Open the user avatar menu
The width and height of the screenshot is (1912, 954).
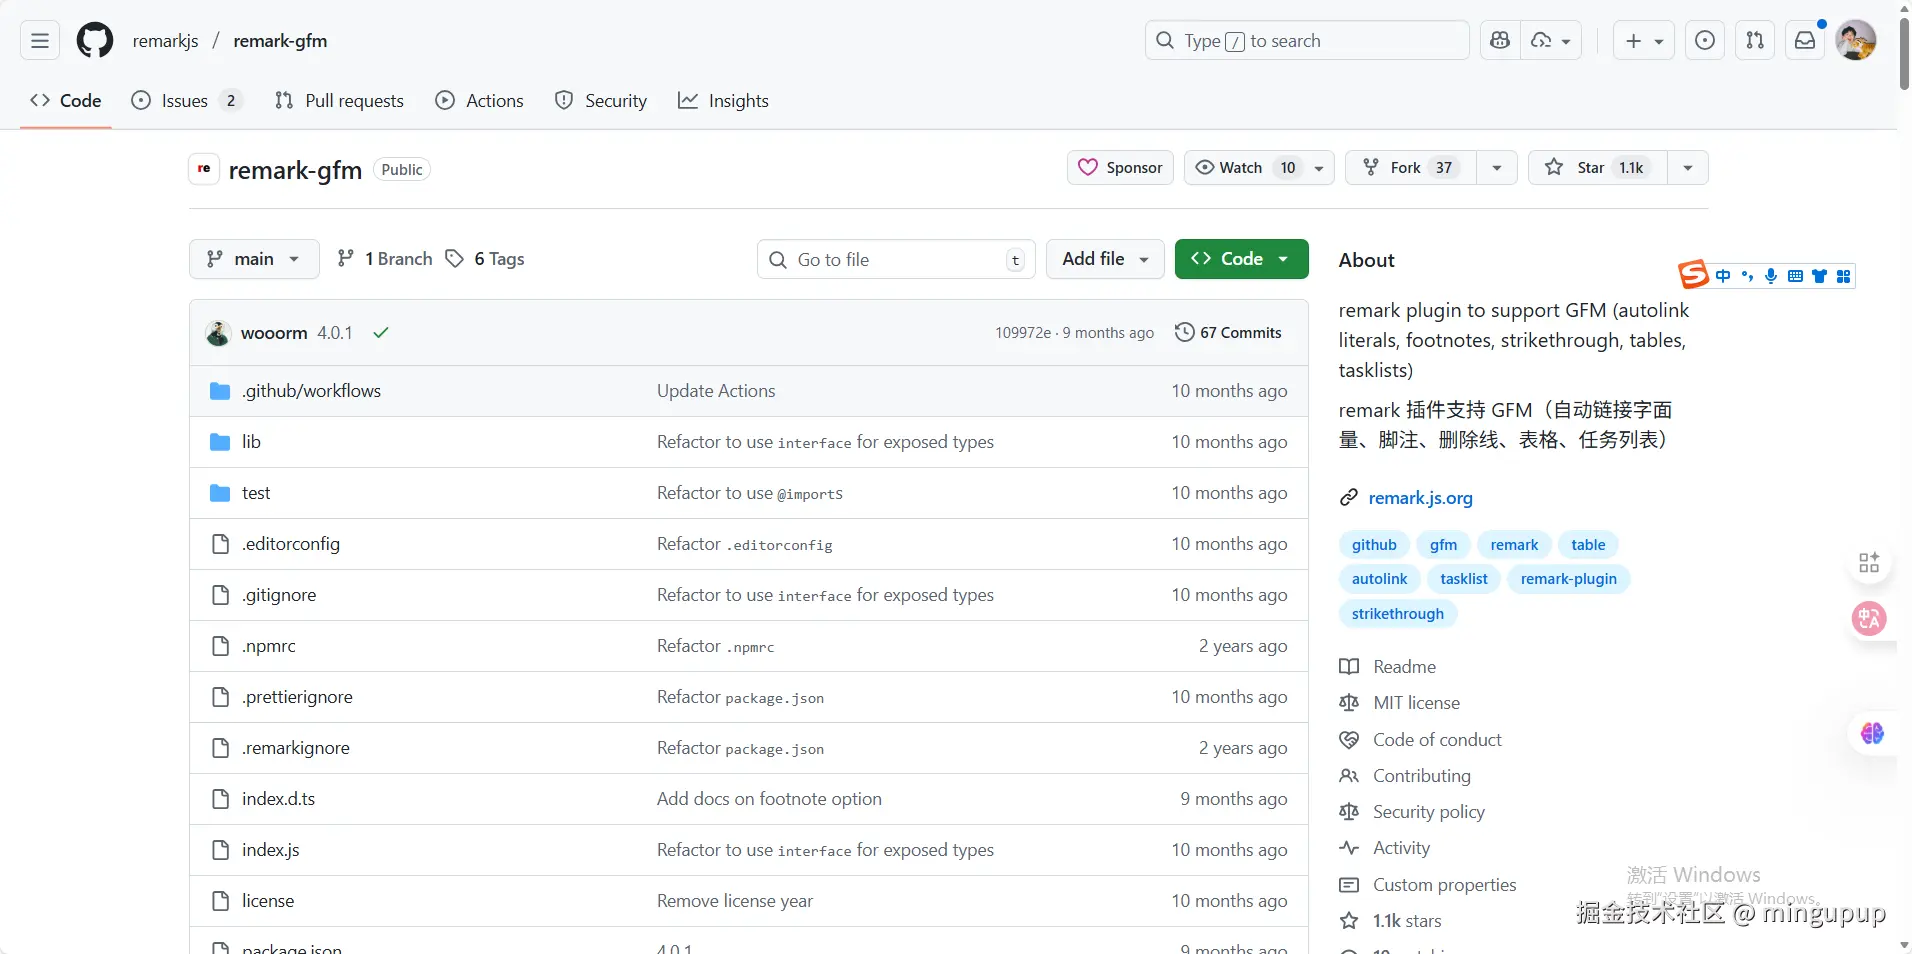tap(1856, 41)
